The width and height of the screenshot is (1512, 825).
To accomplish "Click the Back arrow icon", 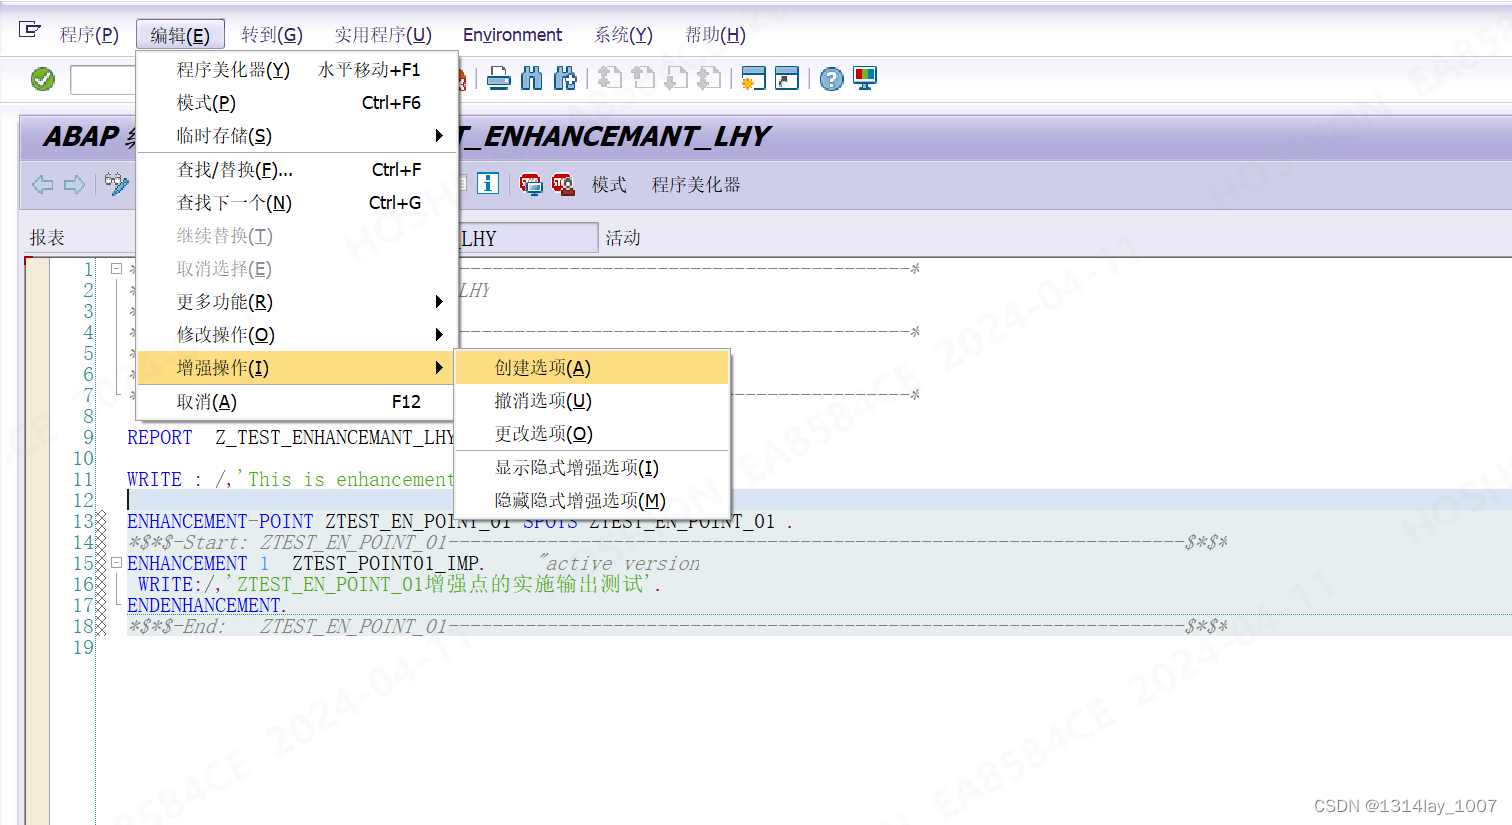I will (x=43, y=184).
